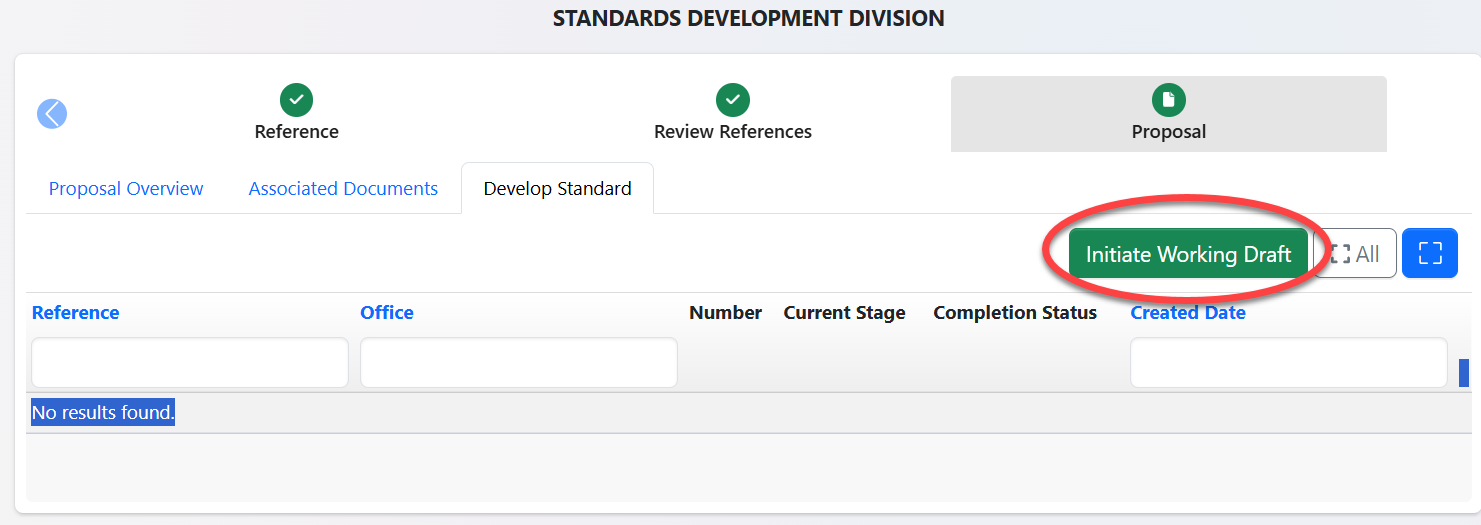Click the Completion Status column header
The height and width of the screenshot is (525, 1481).
point(1015,313)
